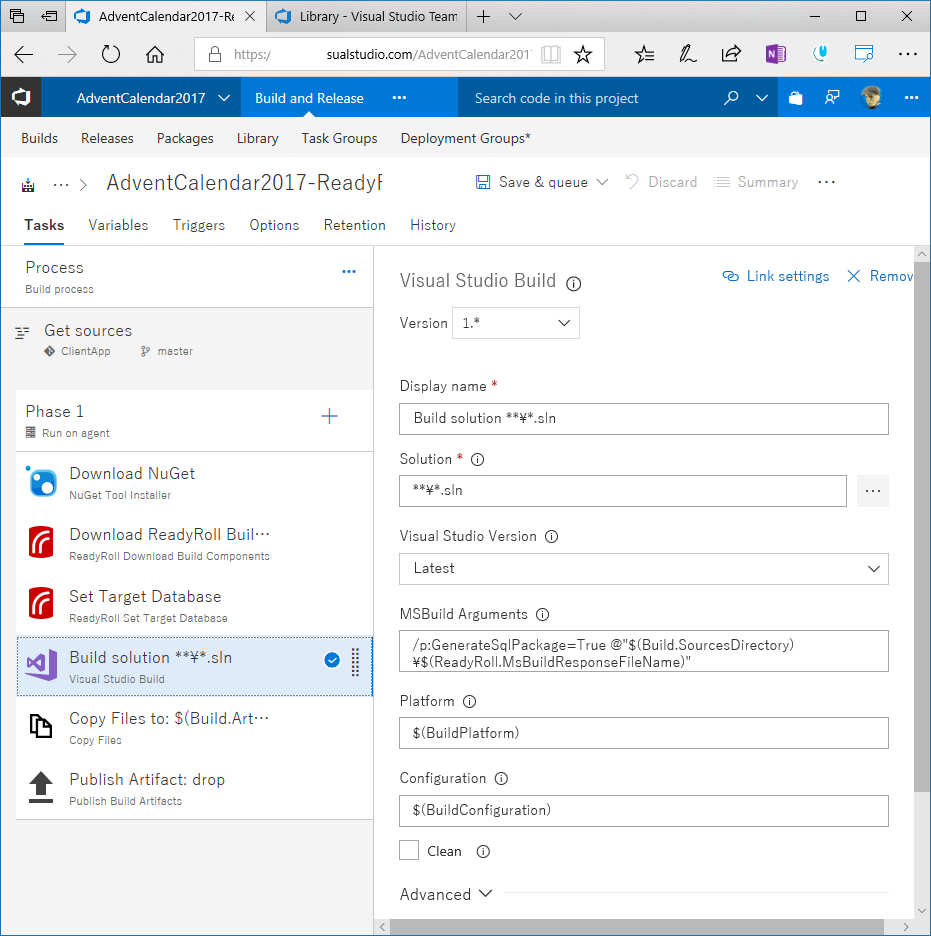The image size is (931, 936).
Task: Open web notes pen icon
Action: (688, 55)
